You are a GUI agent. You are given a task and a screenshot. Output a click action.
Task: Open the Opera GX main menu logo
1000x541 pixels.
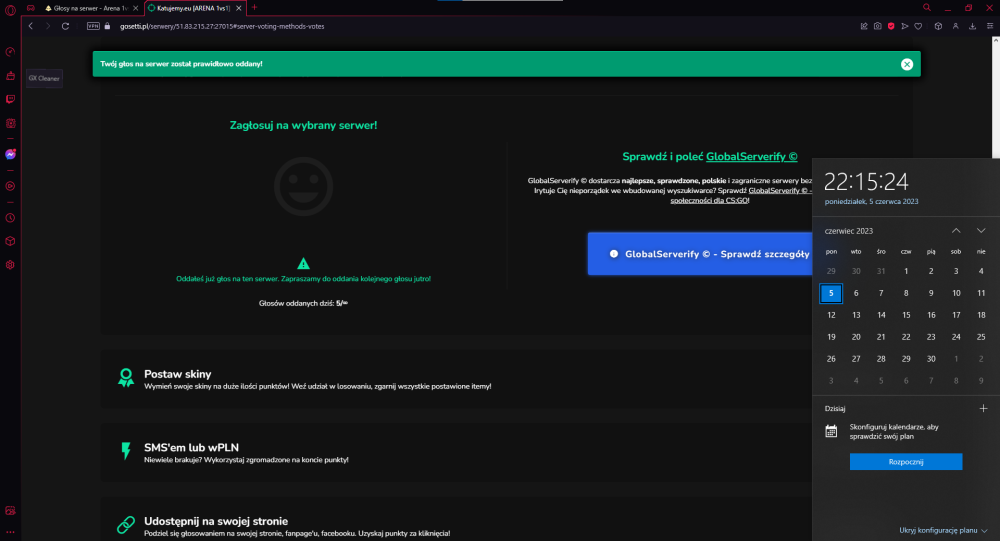pyautogui.click(x=10, y=10)
